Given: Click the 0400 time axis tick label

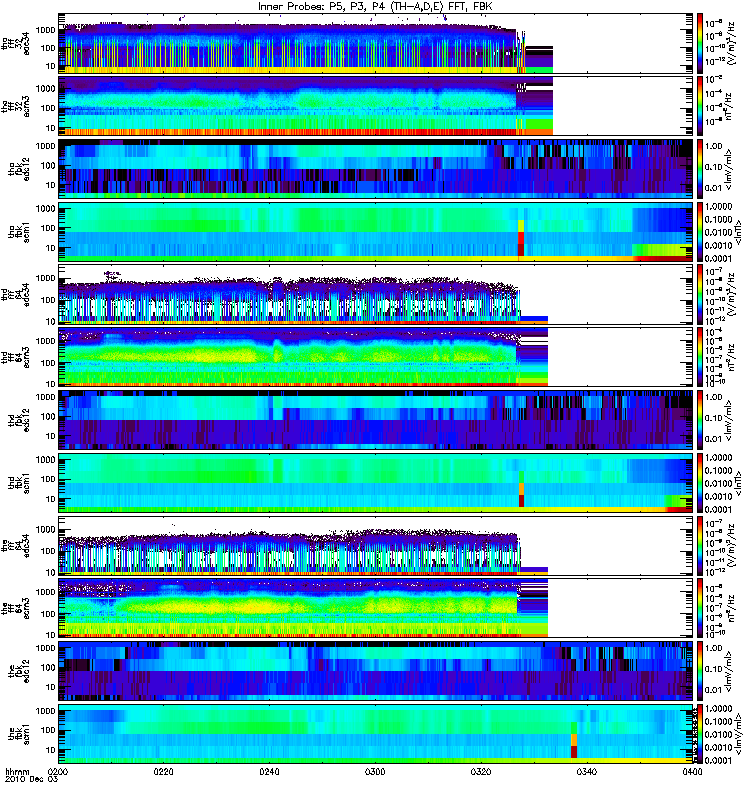Looking at the screenshot, I should [692, 772].
